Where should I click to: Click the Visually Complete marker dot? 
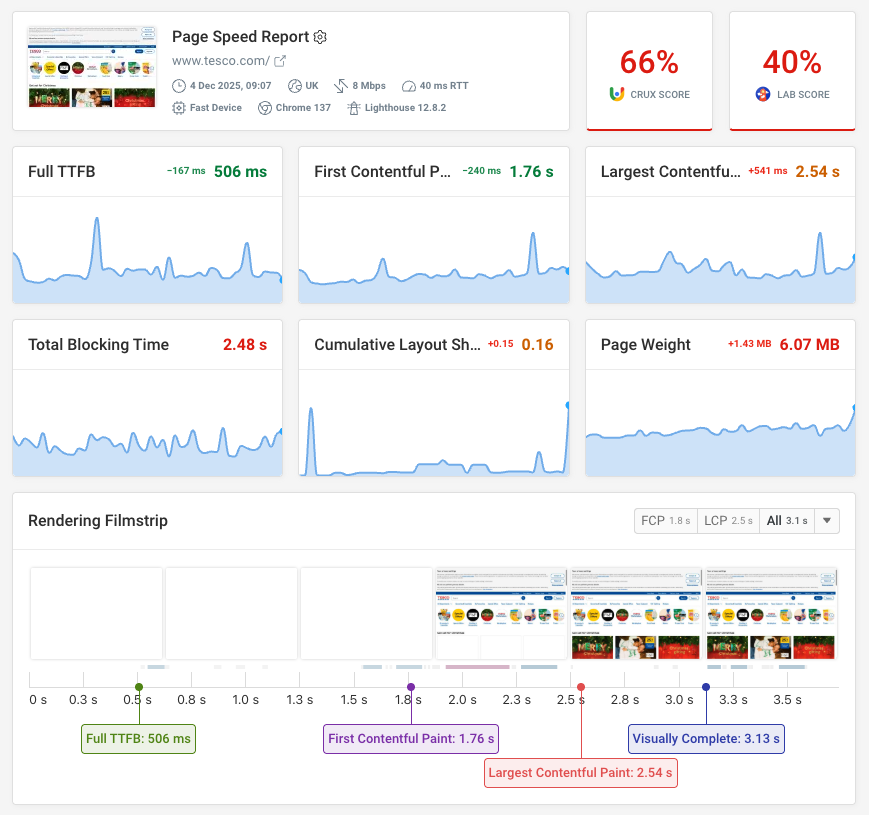(x=706, y=687)
